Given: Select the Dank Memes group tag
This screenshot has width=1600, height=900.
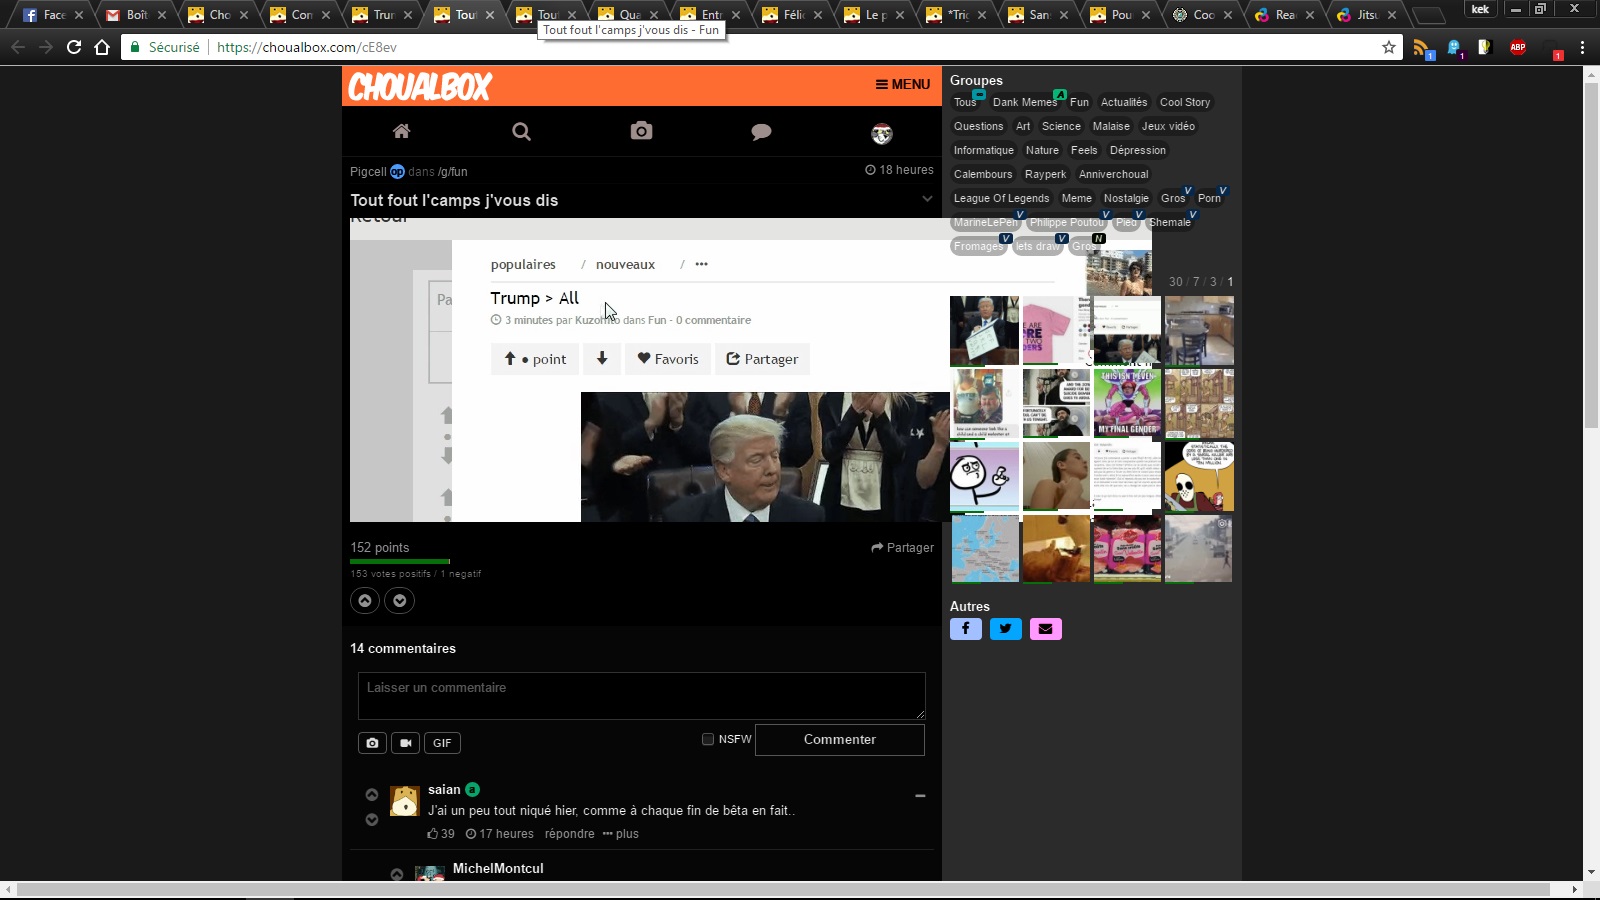Looking at the screenshot, I should coord(1025,102).
